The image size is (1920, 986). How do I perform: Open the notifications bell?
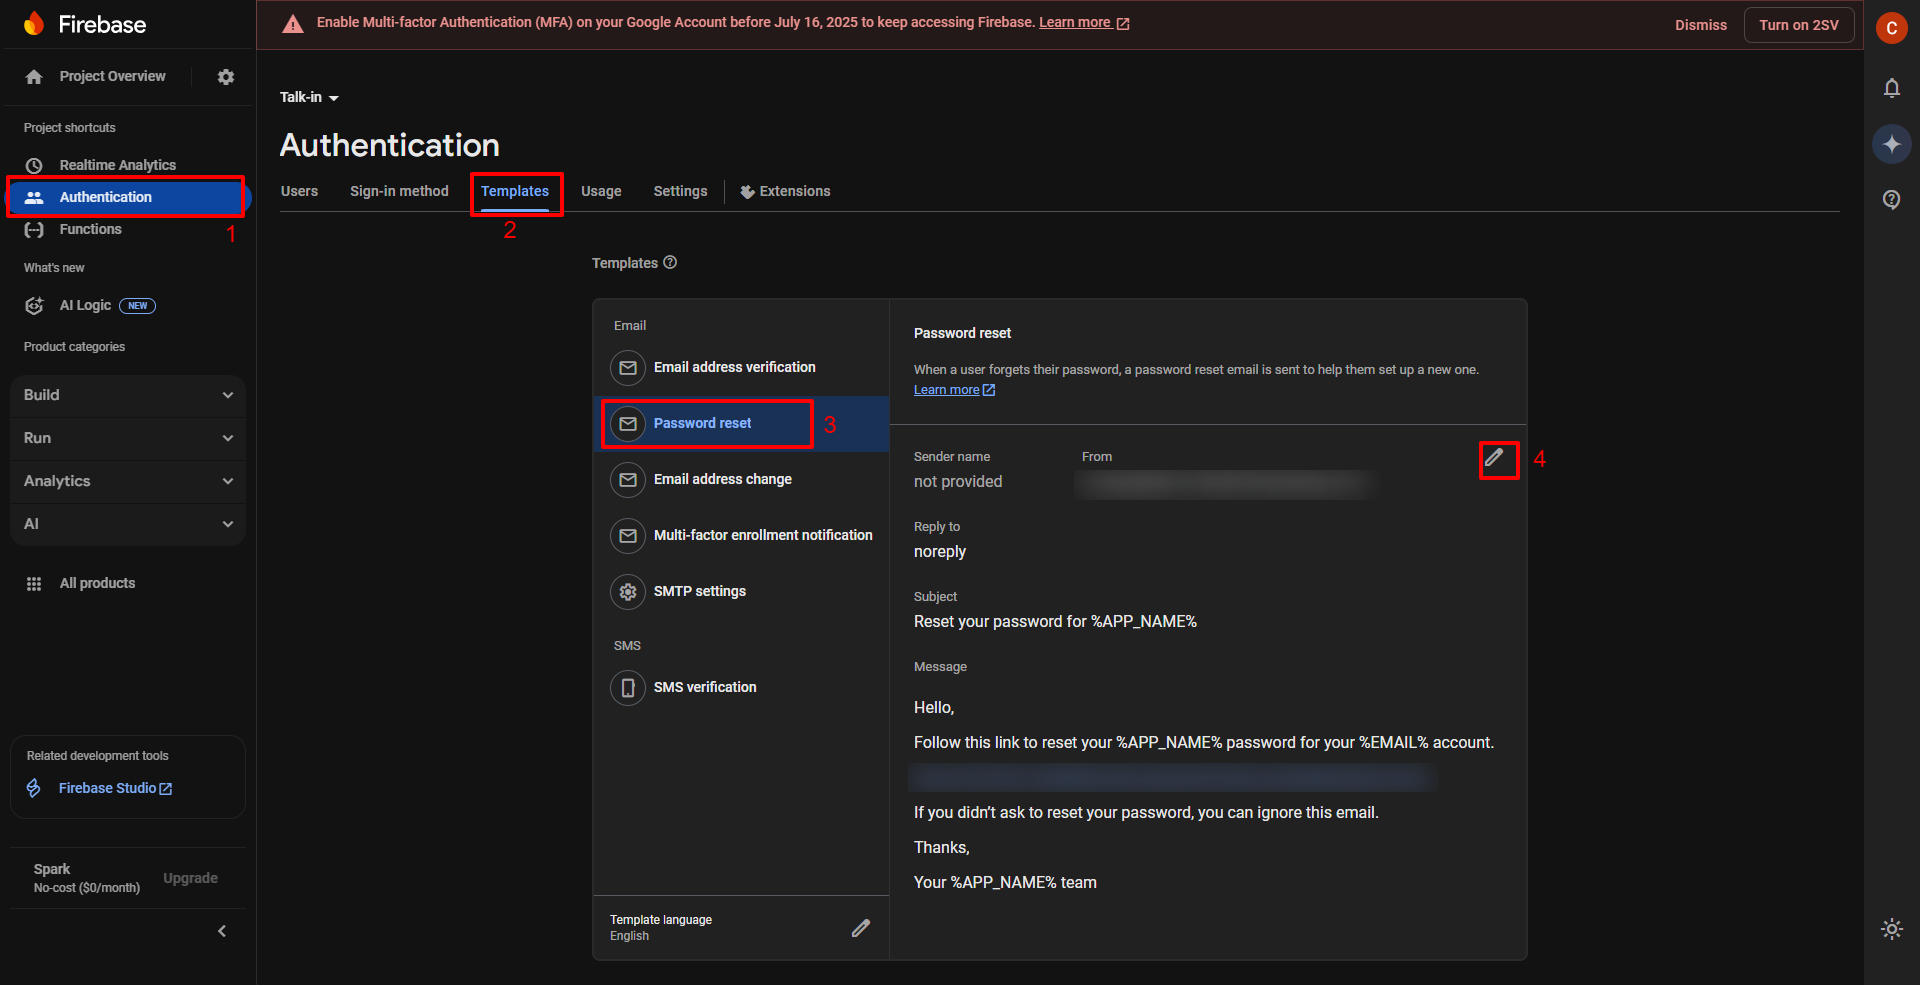tap(1891, 88)
